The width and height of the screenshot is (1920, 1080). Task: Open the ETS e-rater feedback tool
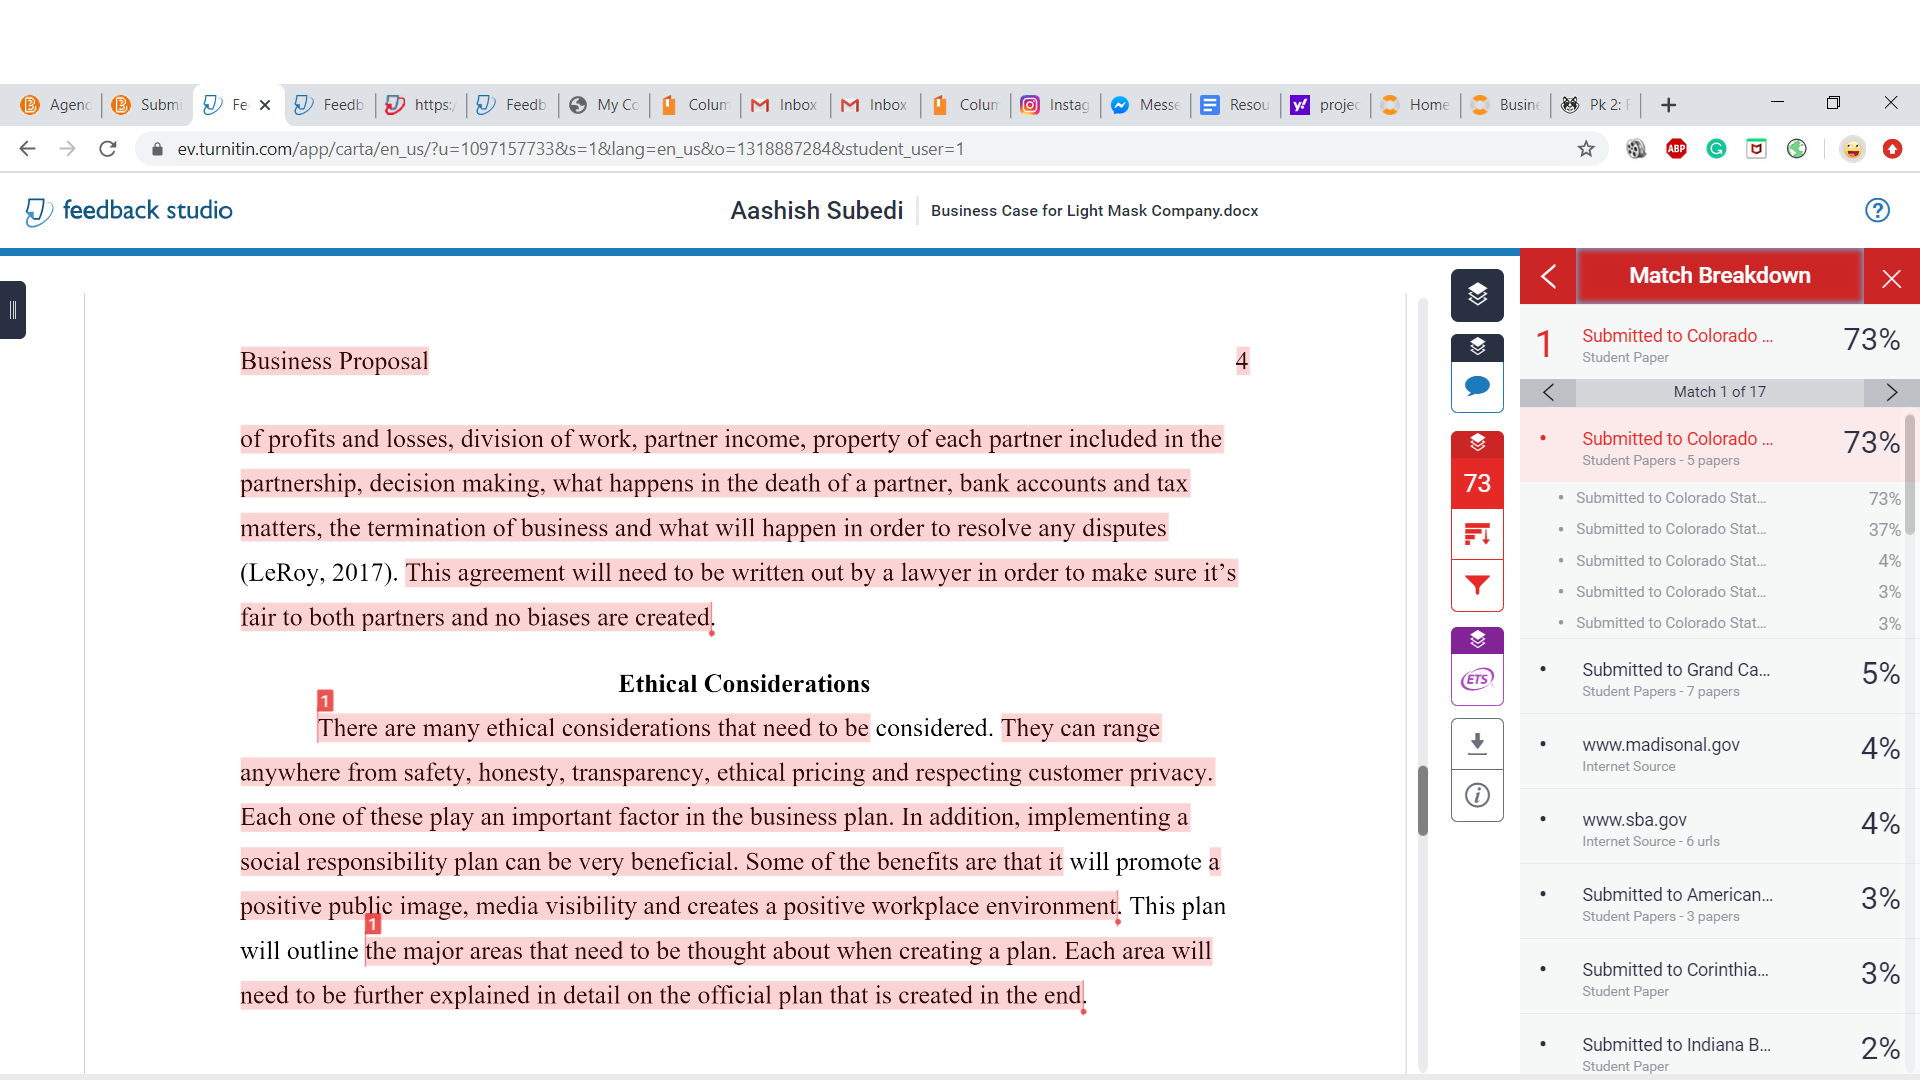[1477, 680]
